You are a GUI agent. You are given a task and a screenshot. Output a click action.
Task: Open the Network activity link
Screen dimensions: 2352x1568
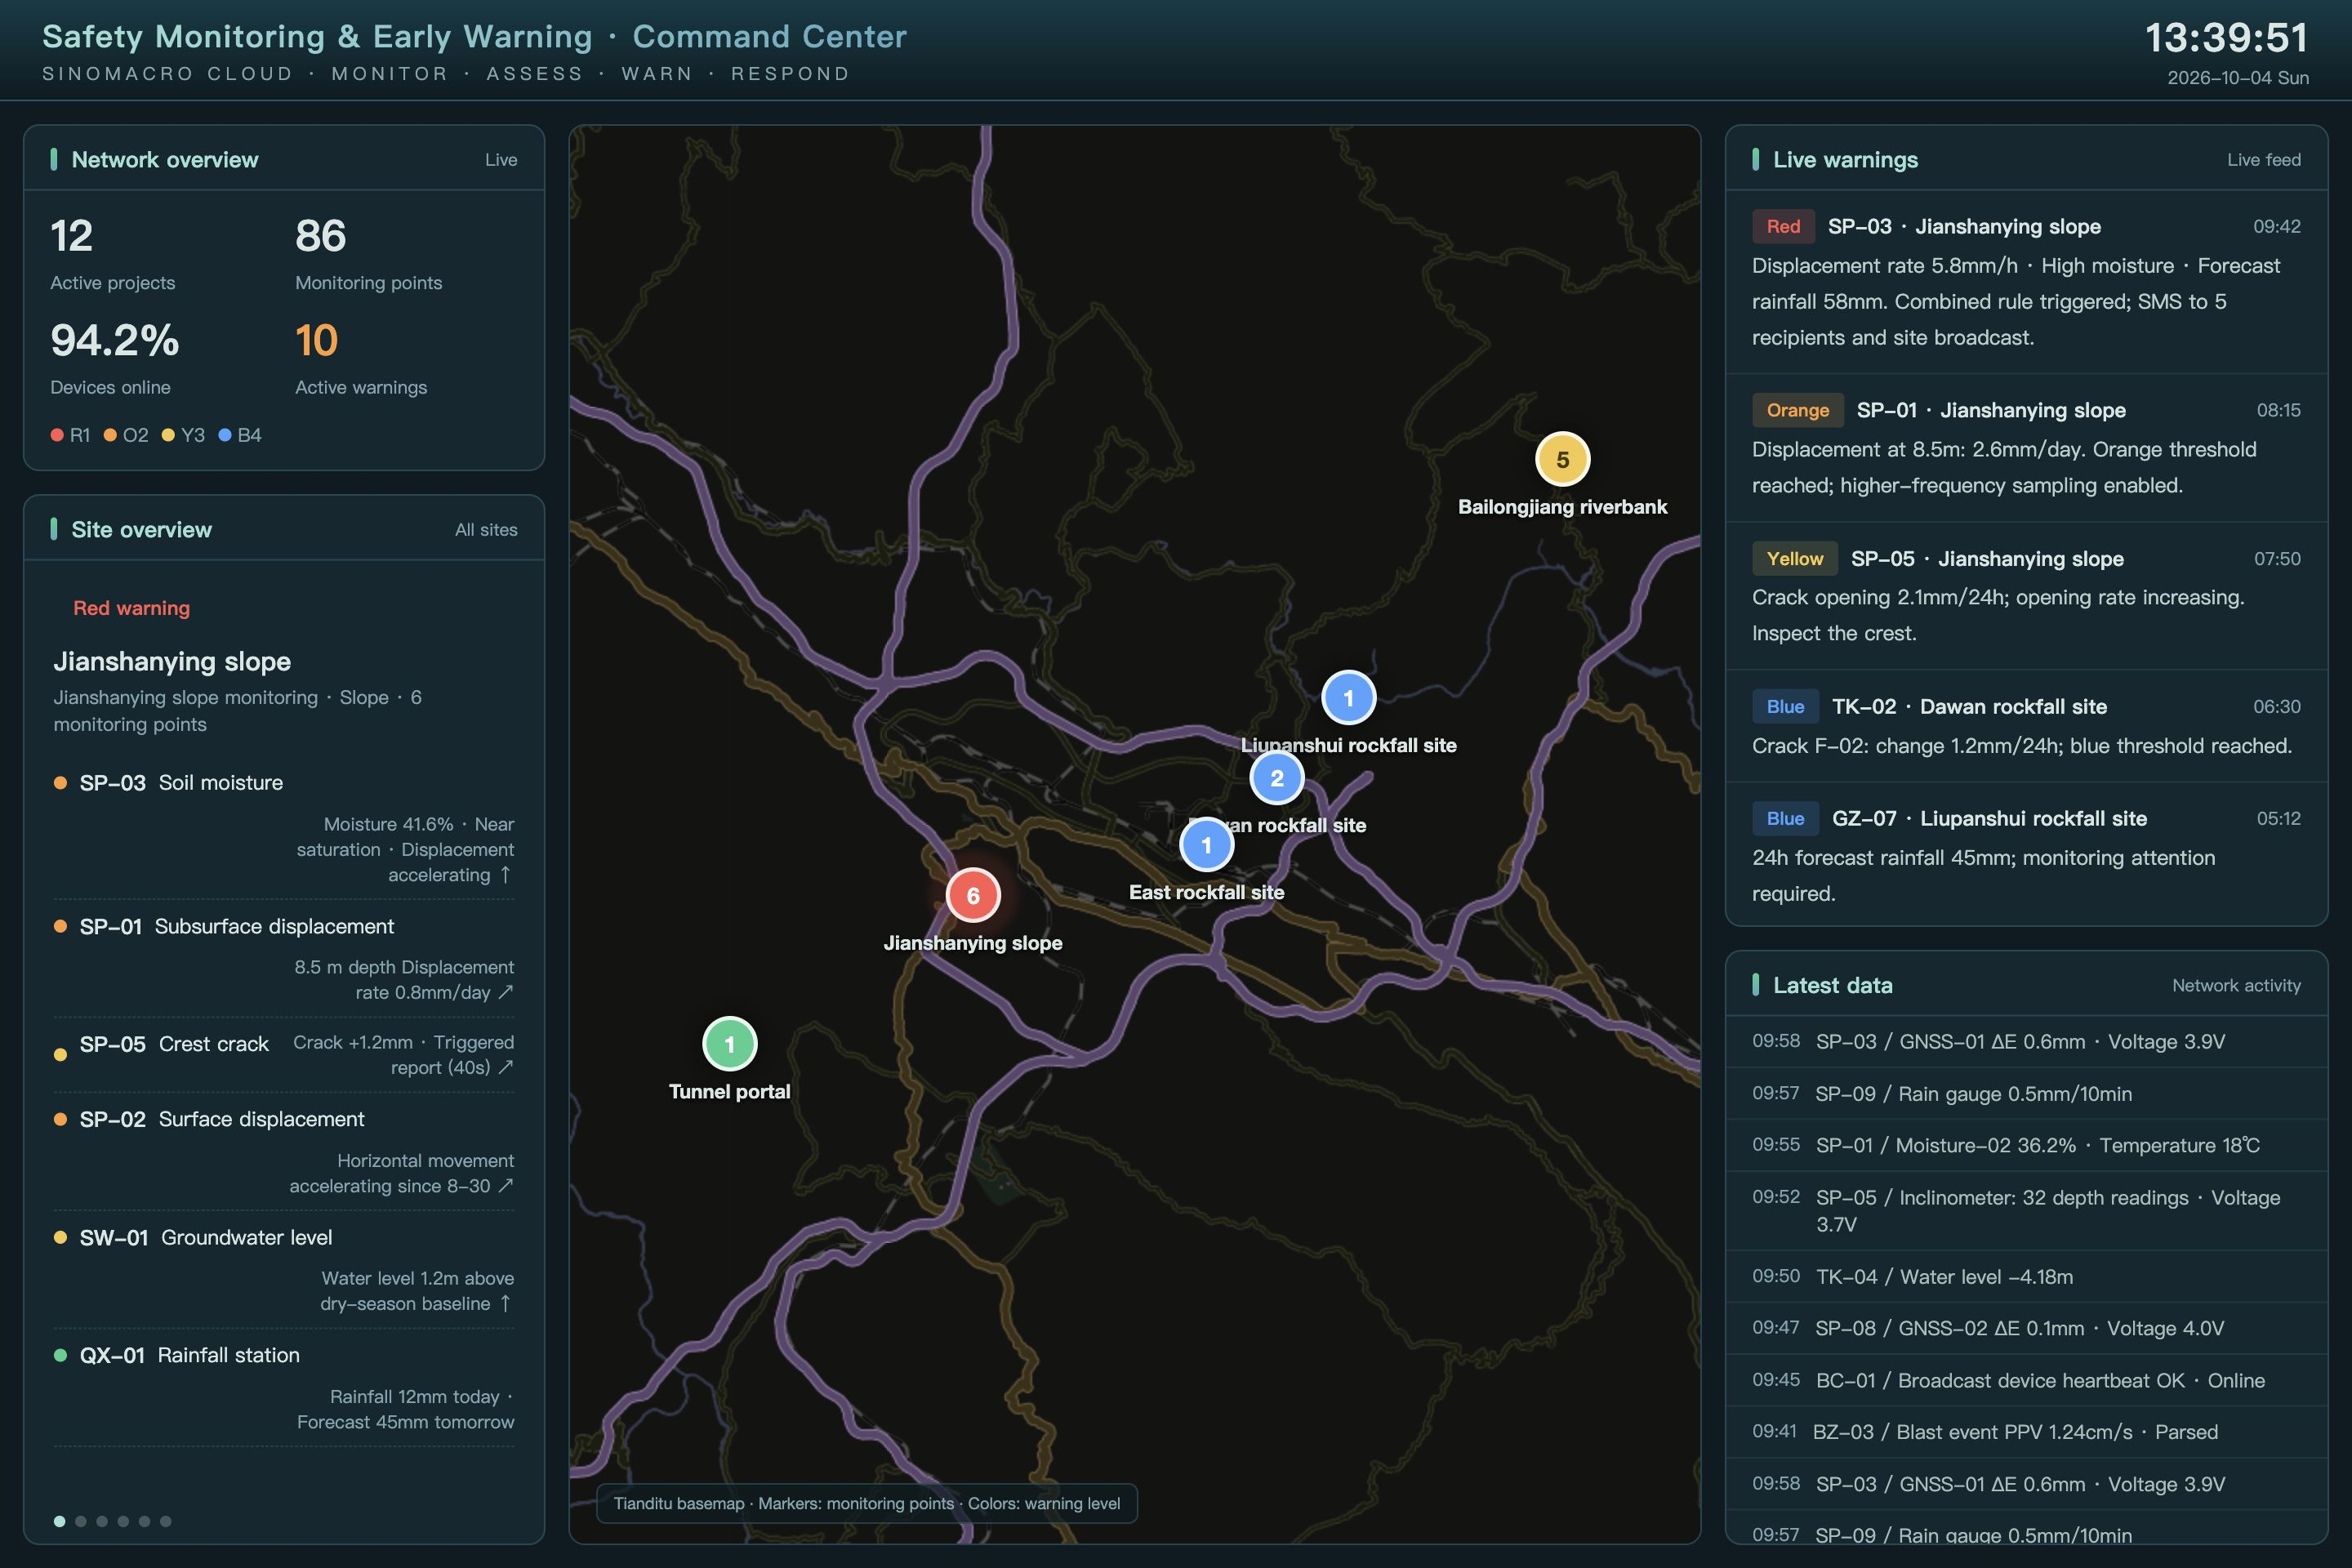2236,985
